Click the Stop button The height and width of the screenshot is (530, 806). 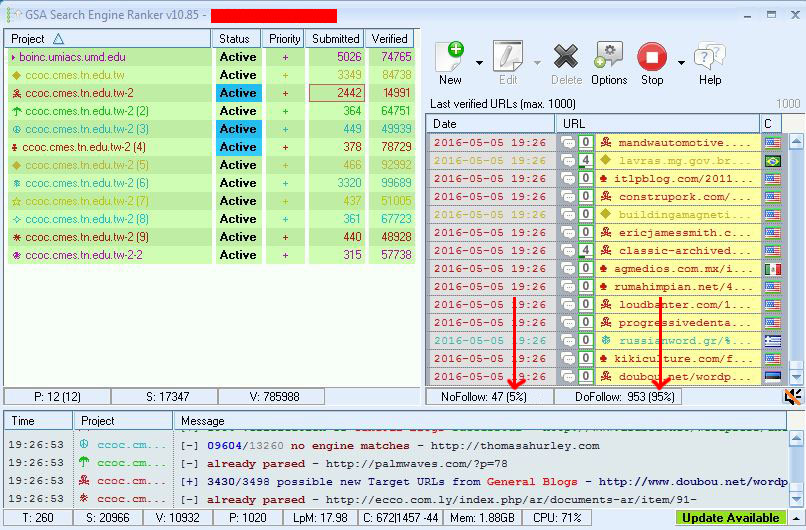click(x=652, y=62)
